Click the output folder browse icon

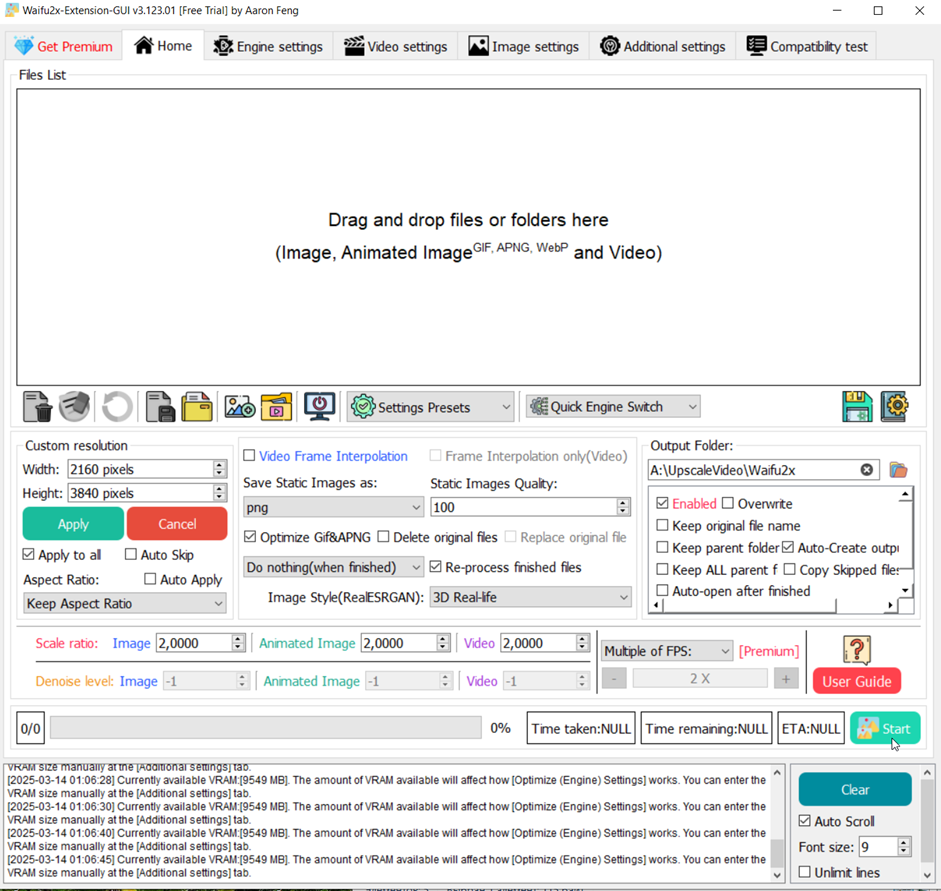tap(898, 470)
